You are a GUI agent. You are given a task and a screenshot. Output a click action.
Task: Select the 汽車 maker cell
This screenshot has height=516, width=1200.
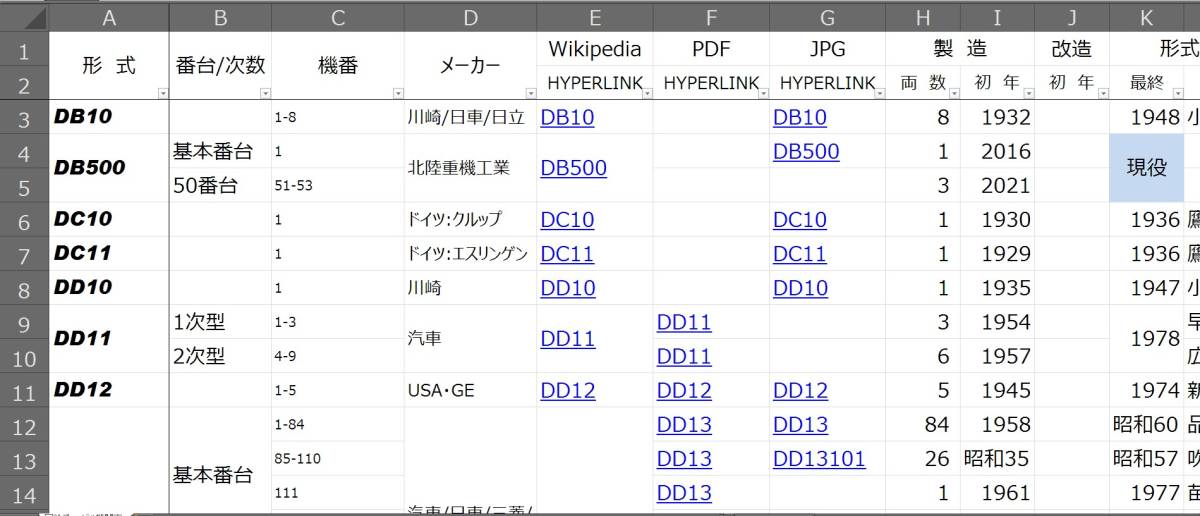tap(470, 339)
